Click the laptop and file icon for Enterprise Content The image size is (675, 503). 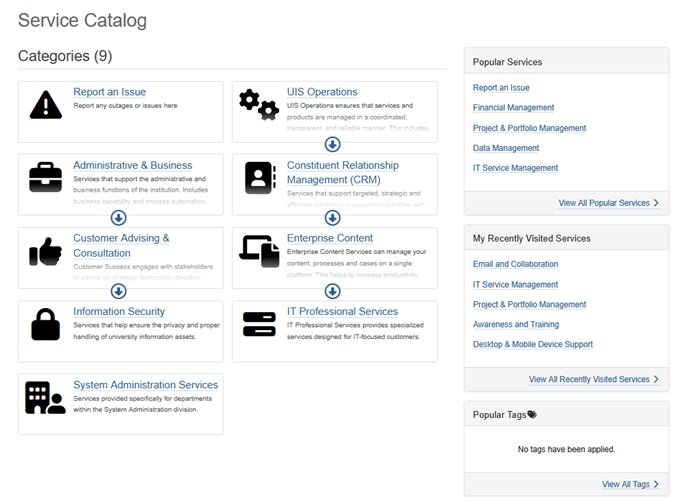(259, 251)
